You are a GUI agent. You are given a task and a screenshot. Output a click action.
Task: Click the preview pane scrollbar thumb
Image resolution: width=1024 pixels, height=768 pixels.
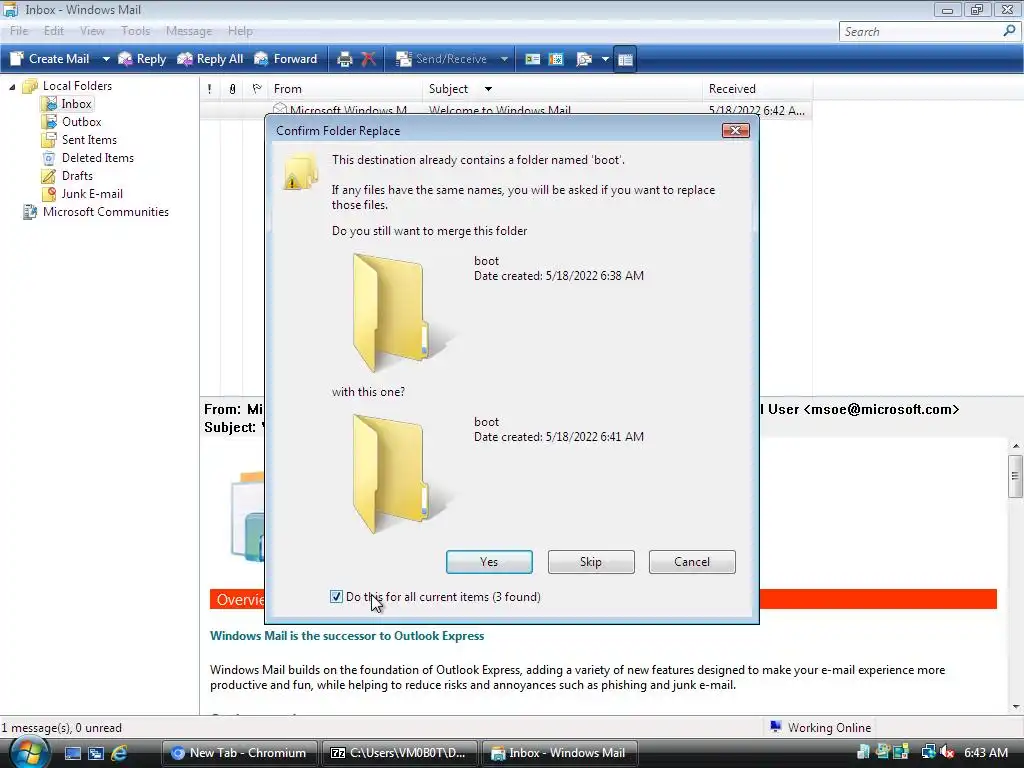pyautogui.click(x=1016, y=476)
